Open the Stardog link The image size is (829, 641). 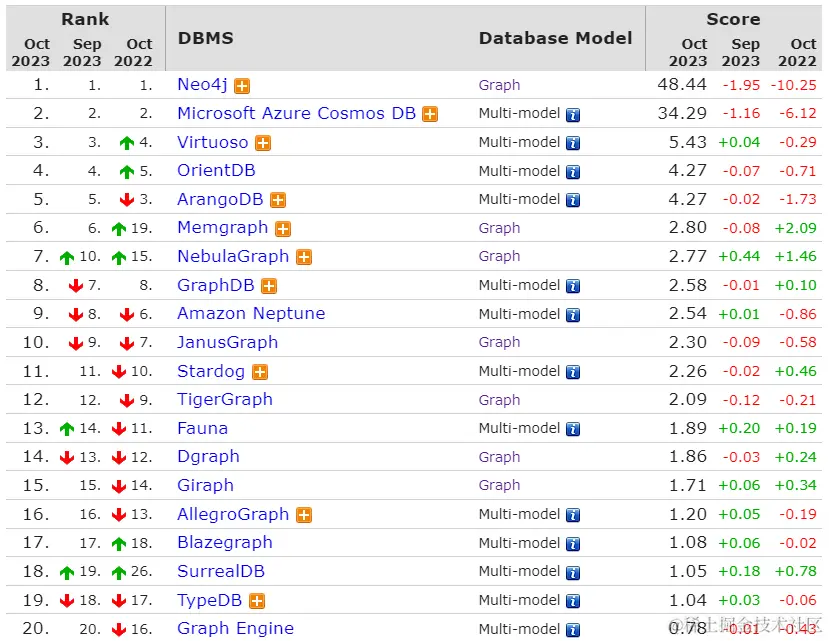pyautogui.click(x=211, y=371)
